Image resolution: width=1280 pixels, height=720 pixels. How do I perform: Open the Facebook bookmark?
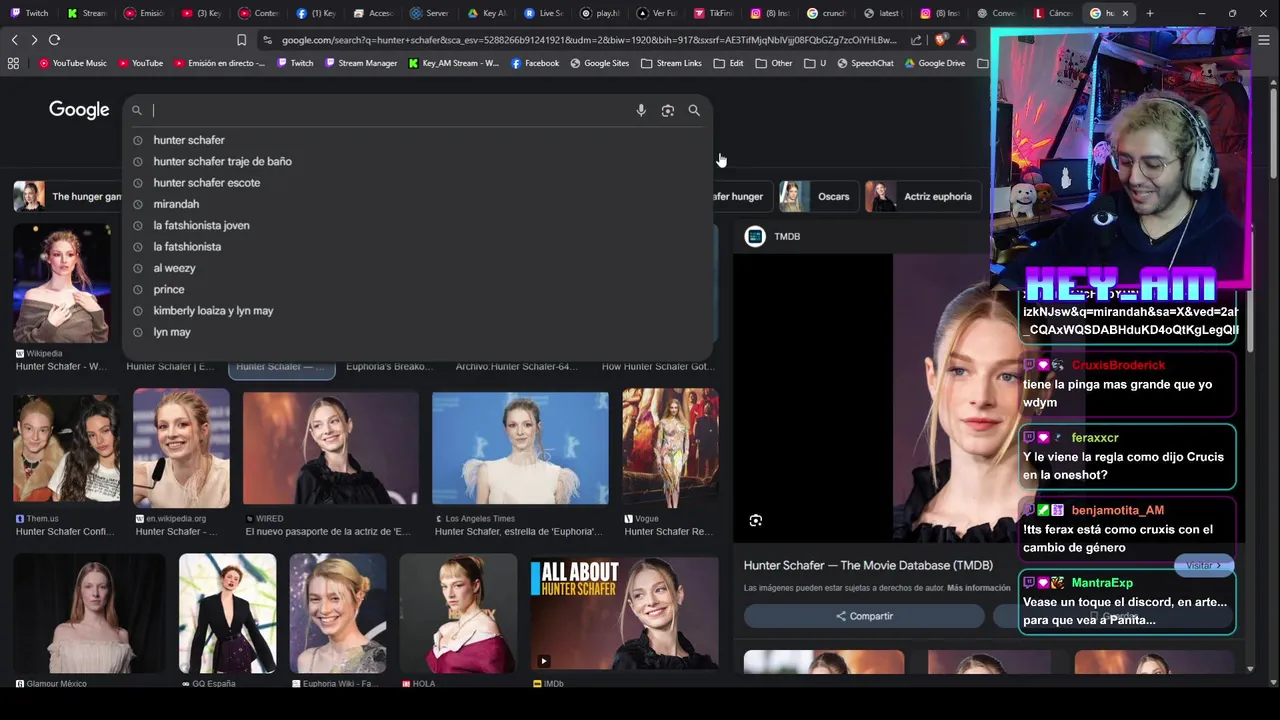535,63
